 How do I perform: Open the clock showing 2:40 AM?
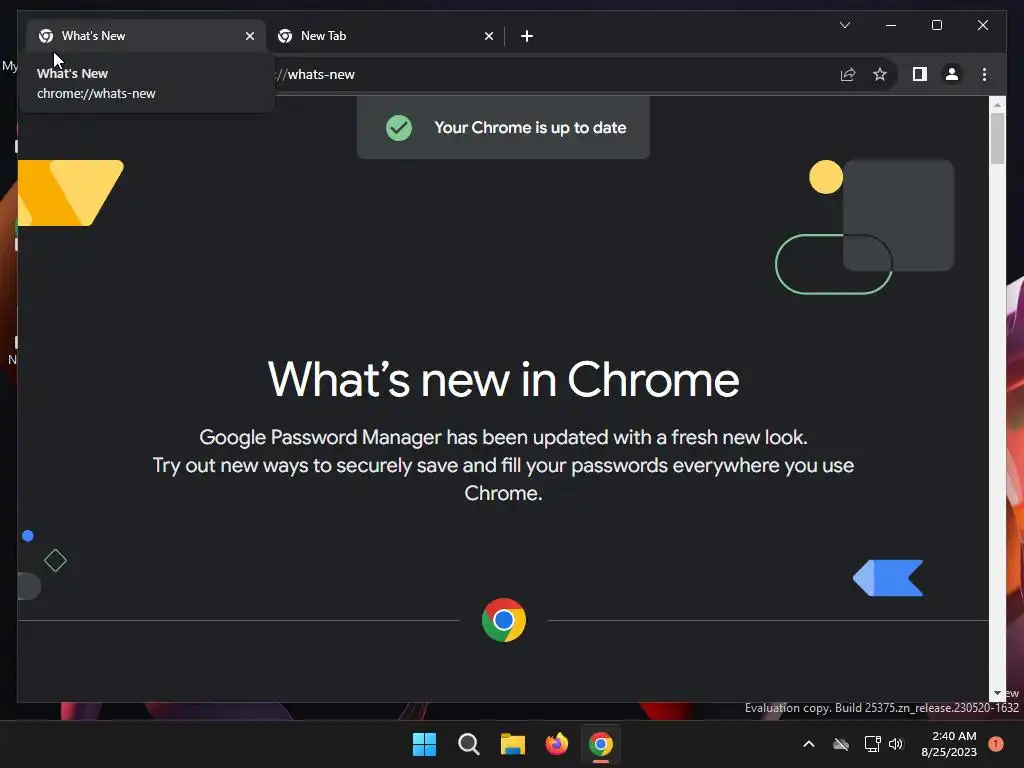pyautogui.click(x=949, y=744)
